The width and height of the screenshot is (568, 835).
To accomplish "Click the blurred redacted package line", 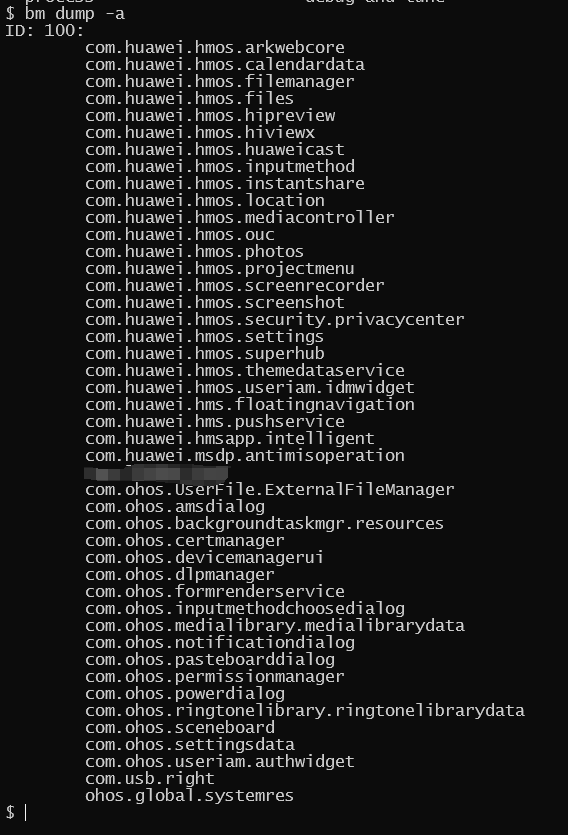I will click(x=157, y=473).
